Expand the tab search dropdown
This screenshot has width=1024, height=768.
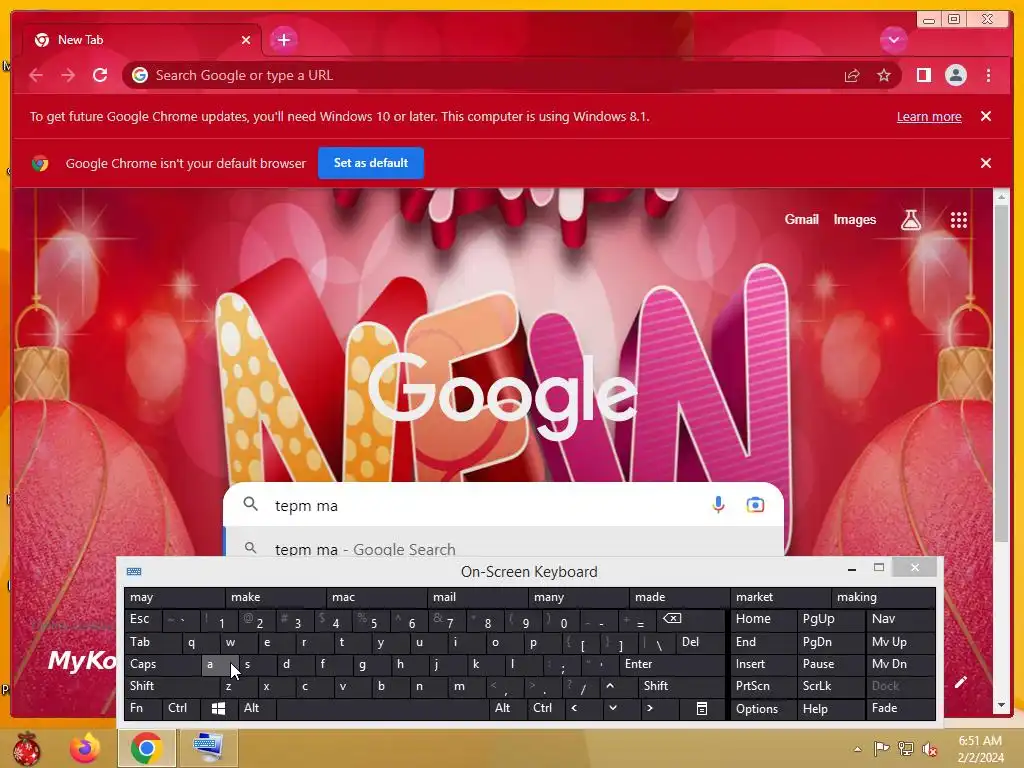pos(893,40)
